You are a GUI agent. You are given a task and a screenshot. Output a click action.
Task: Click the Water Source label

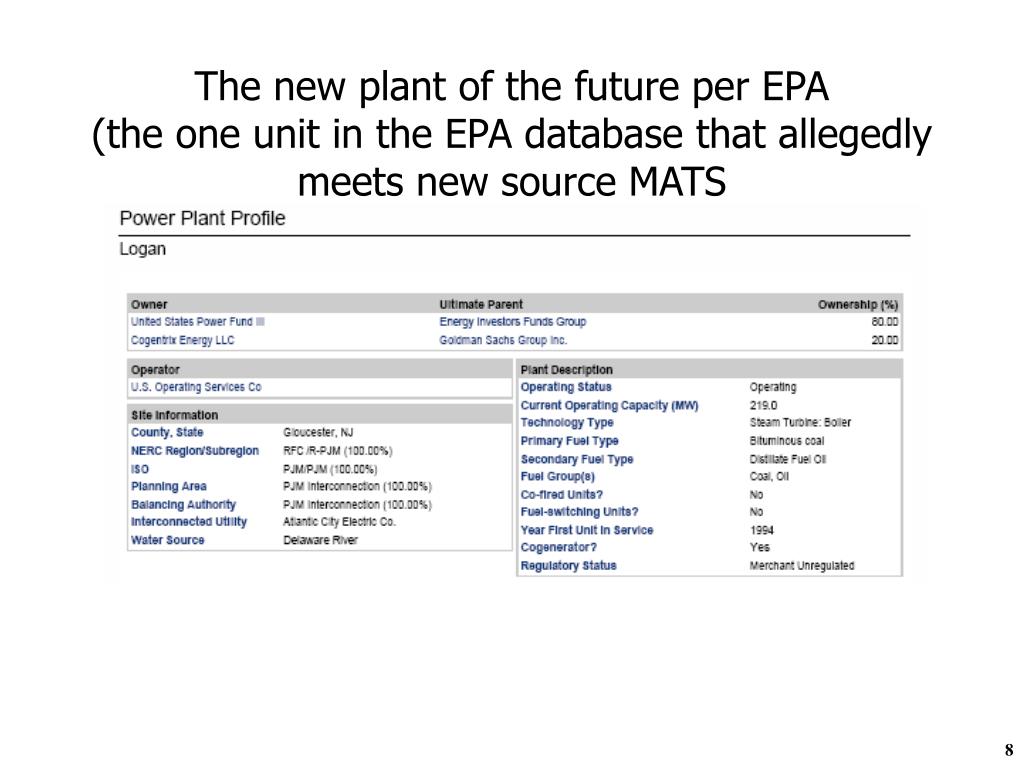tap(167, 539)
